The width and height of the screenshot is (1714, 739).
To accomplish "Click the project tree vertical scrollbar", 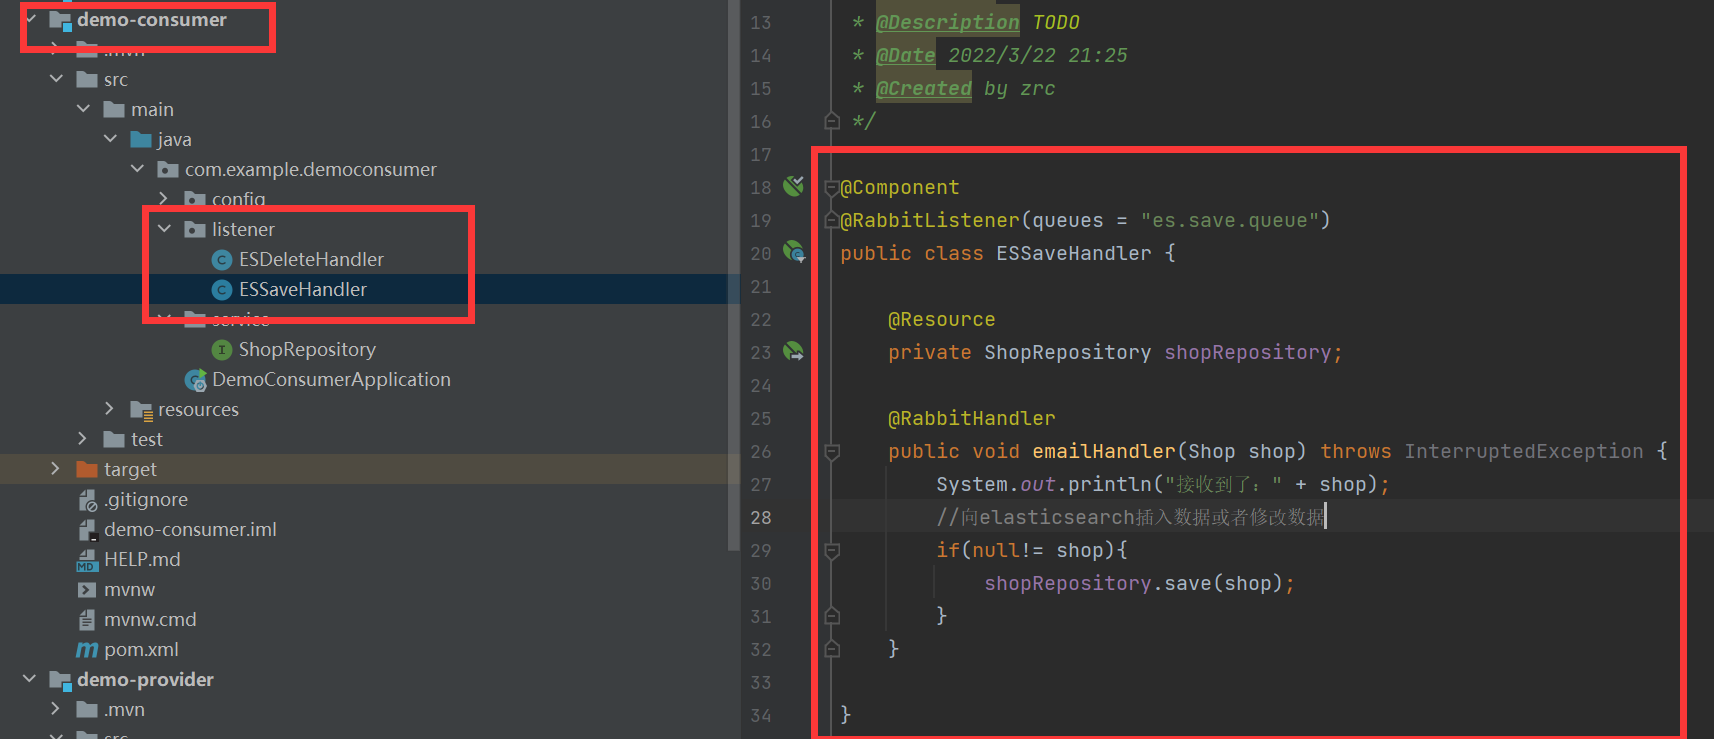I will click(x=734, y=275).
